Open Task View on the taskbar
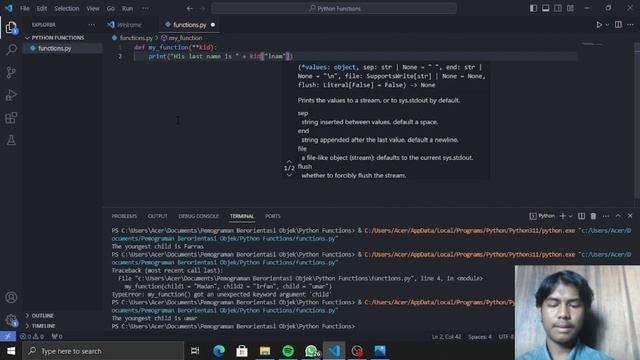 coord(195,351)
